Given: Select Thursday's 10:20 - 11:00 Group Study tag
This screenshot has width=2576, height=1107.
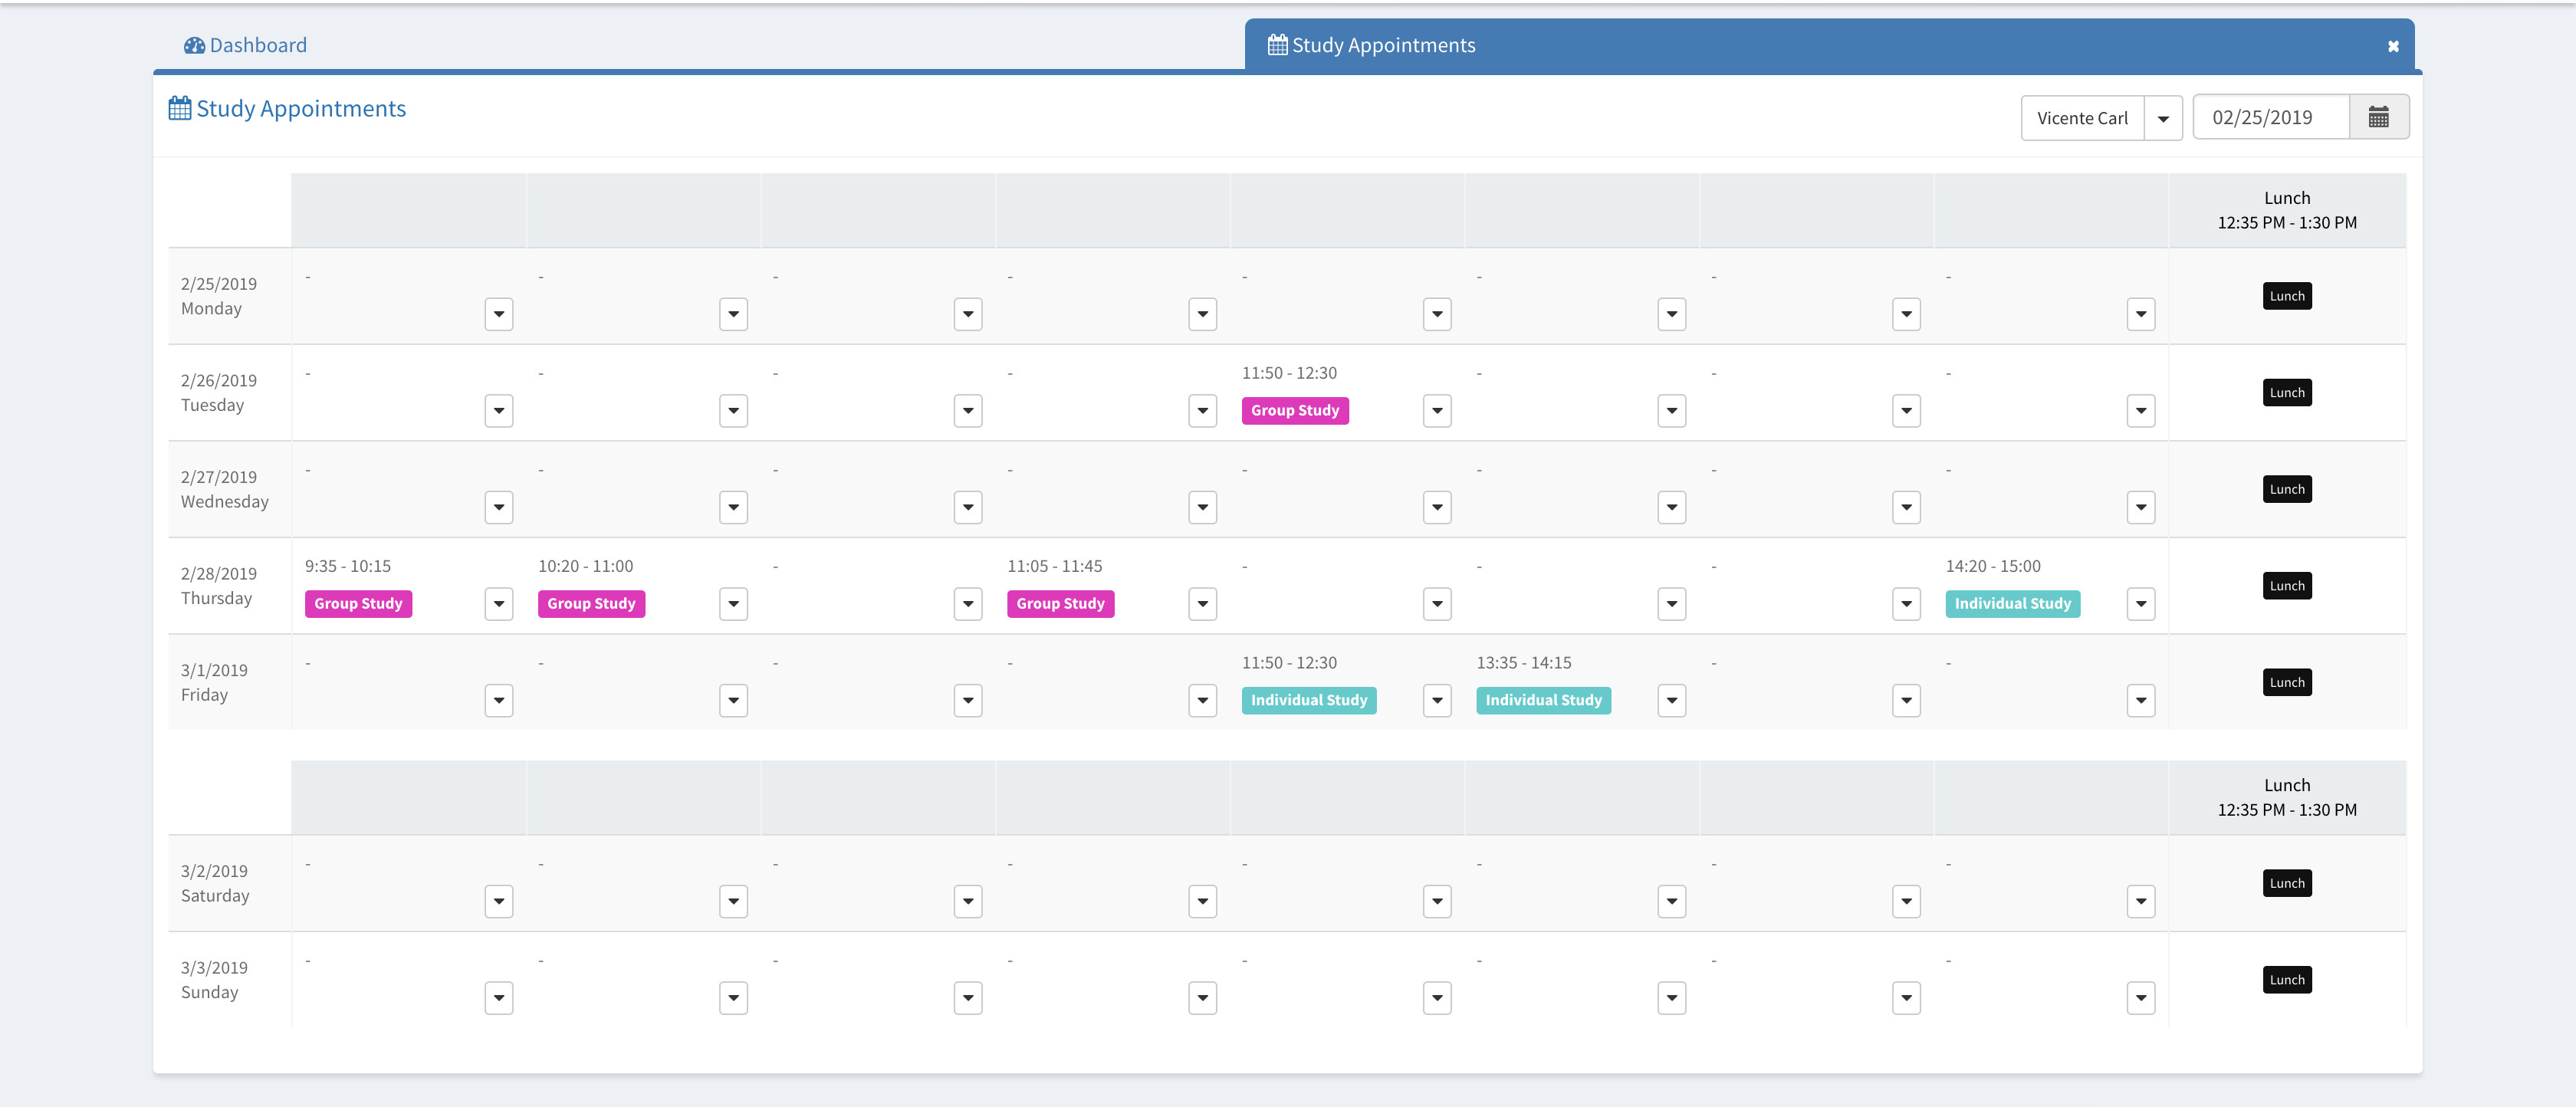Looking at the screenshot, I should (x=591, y=604).
